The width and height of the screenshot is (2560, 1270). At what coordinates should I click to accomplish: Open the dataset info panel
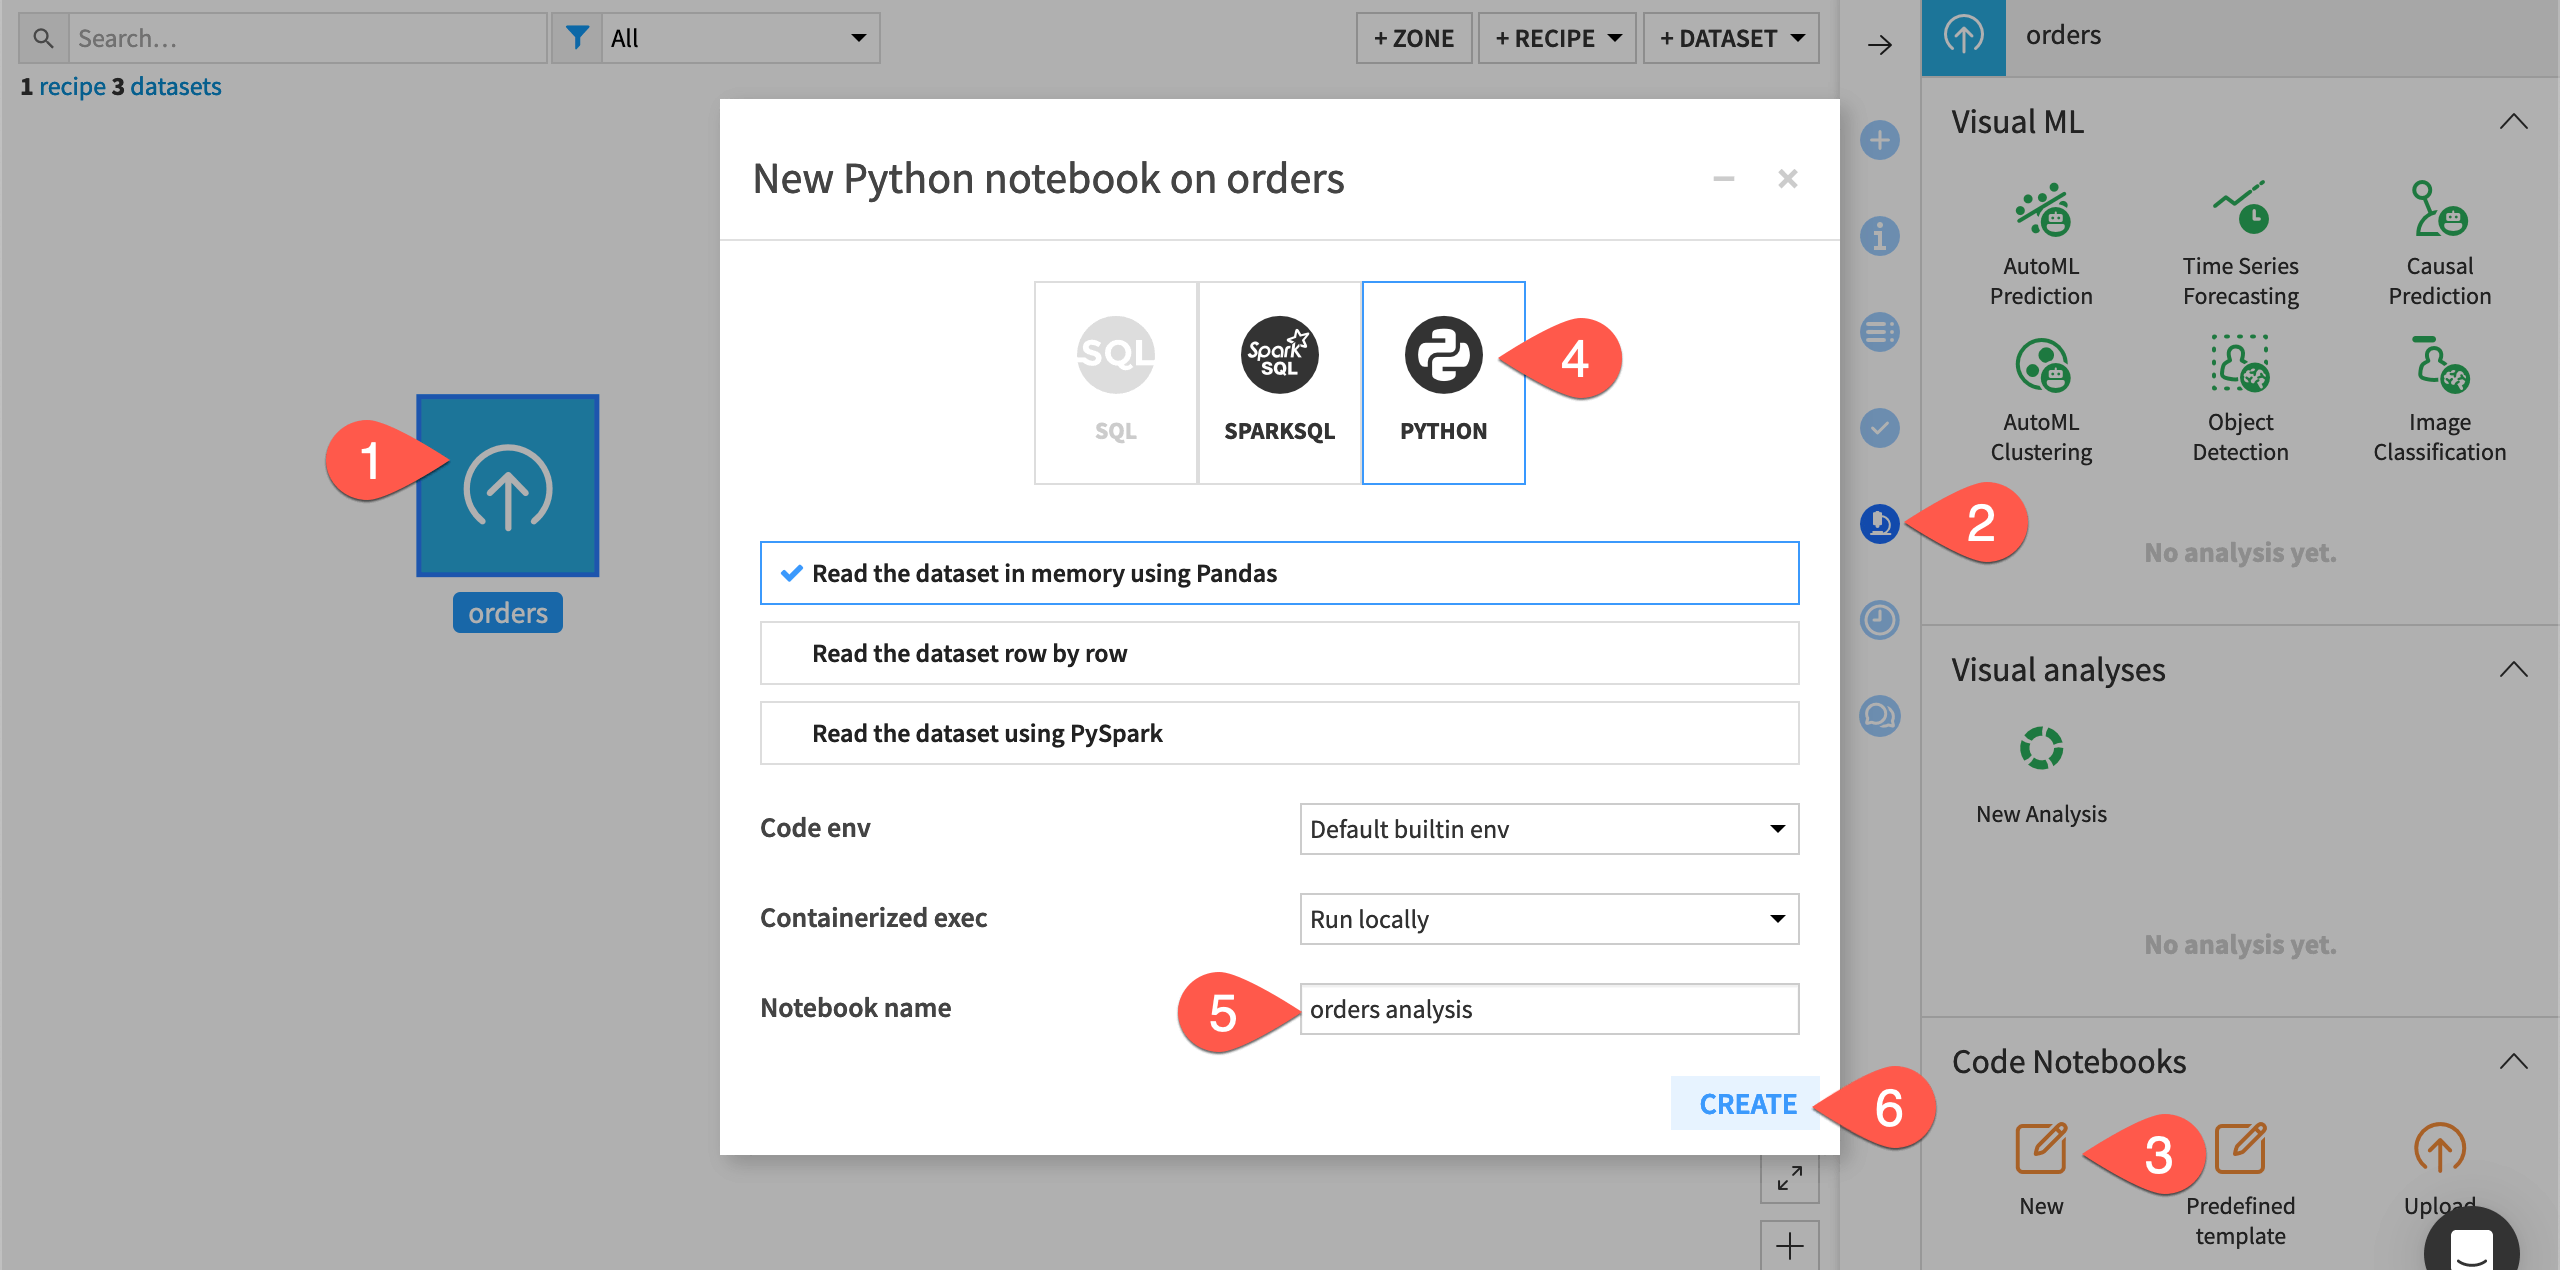(x=1880, y=237)
